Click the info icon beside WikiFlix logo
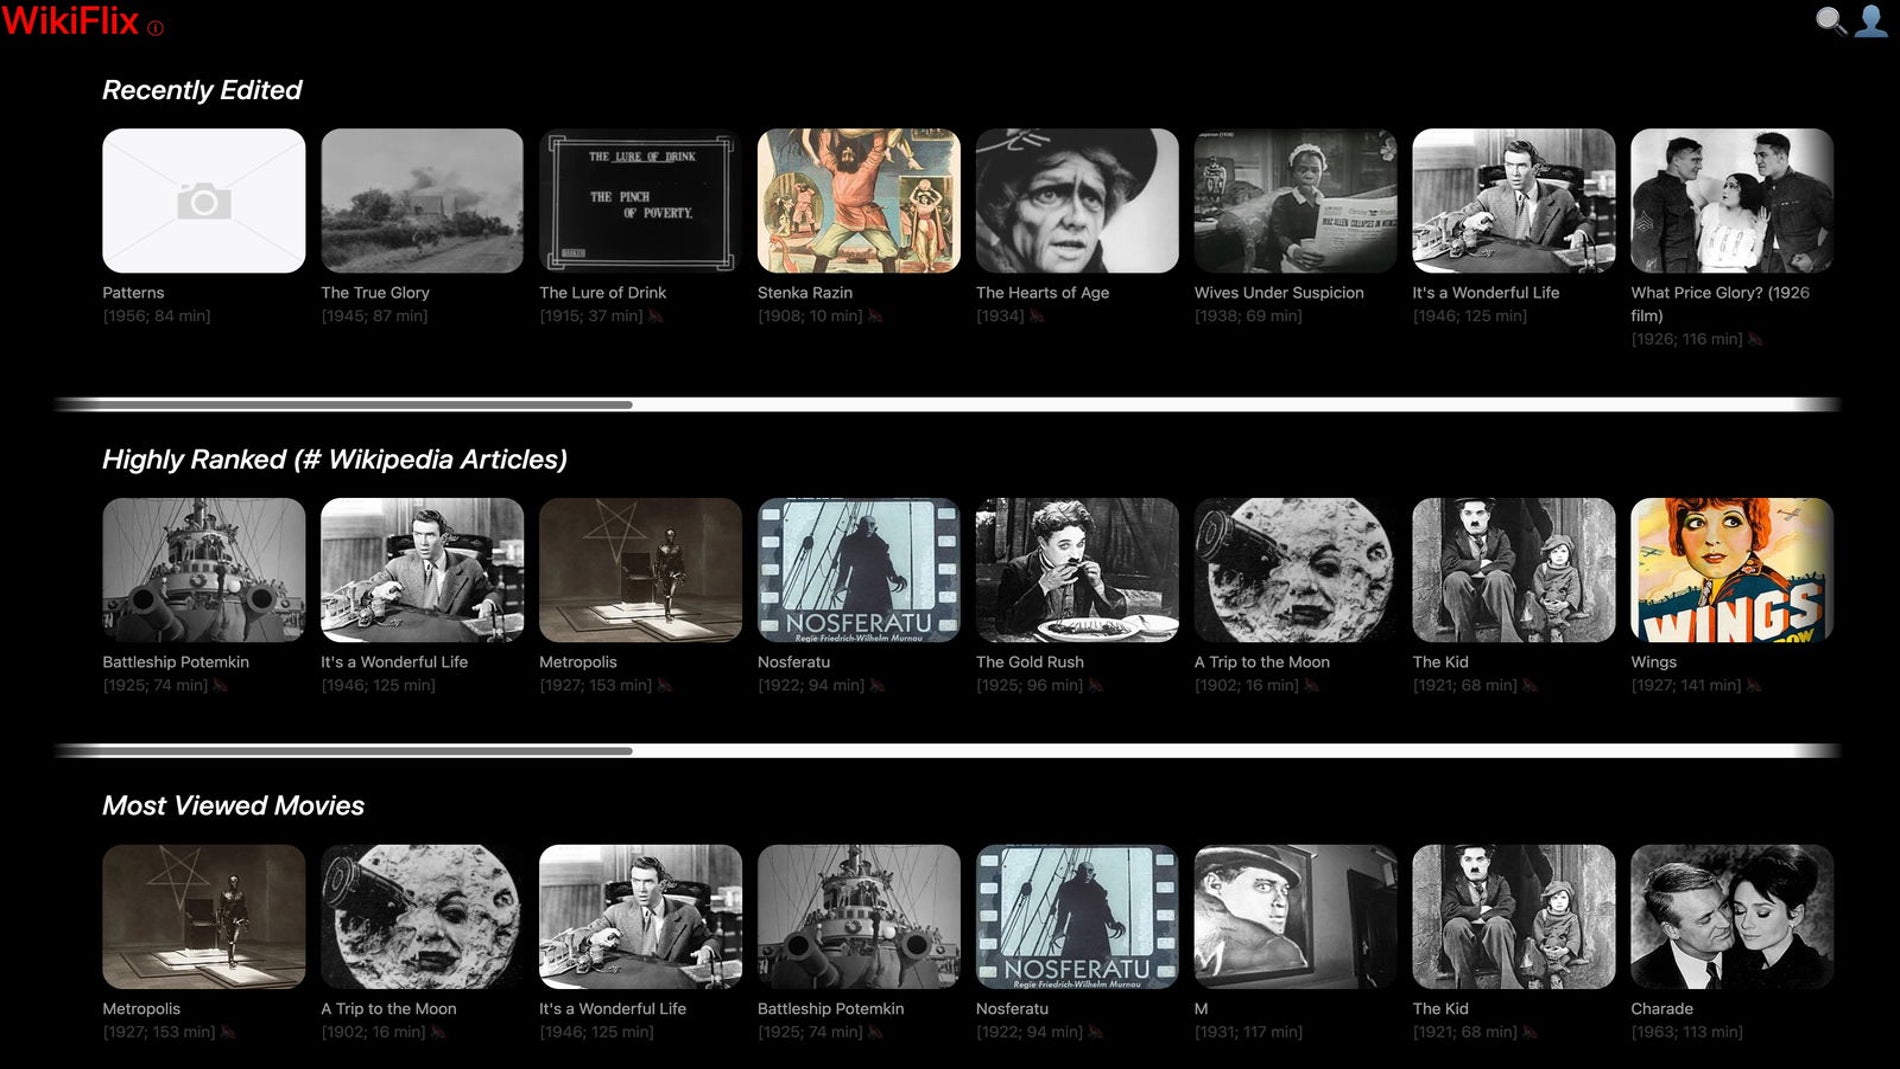The height and width of the screenshot is (1069, 1900). 155,28
